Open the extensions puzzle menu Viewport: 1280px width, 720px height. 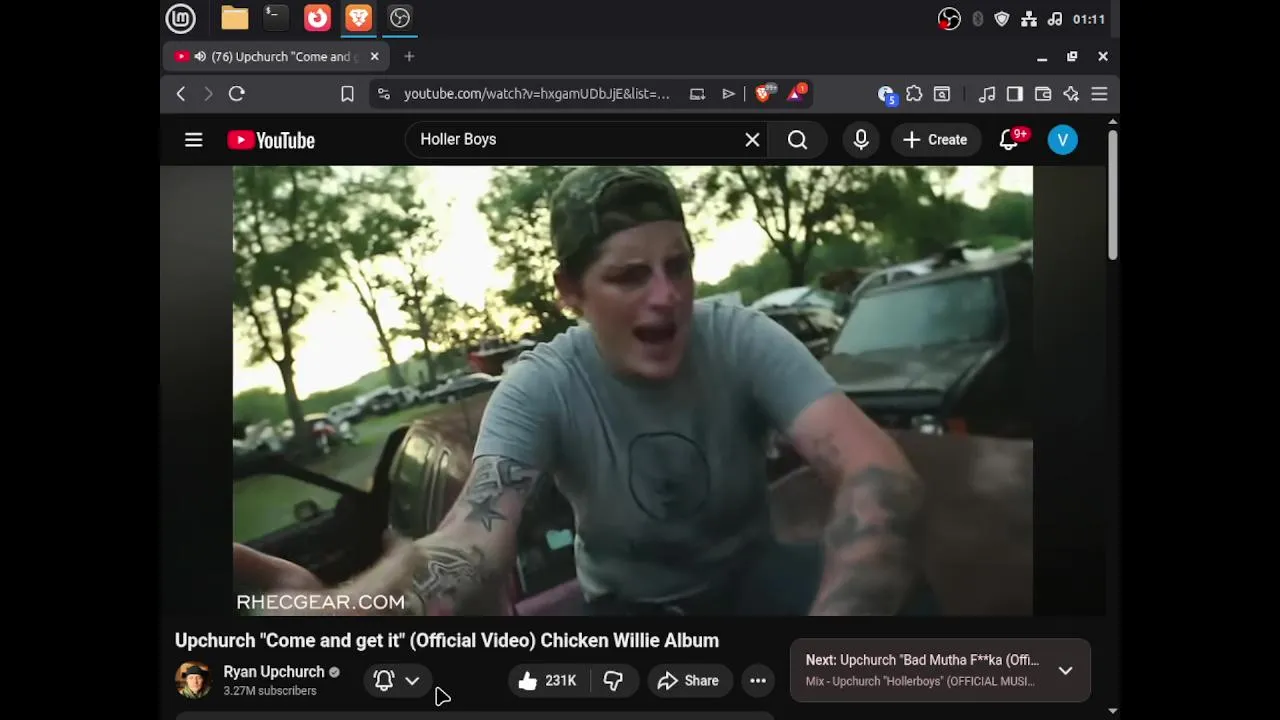(914, 94)
